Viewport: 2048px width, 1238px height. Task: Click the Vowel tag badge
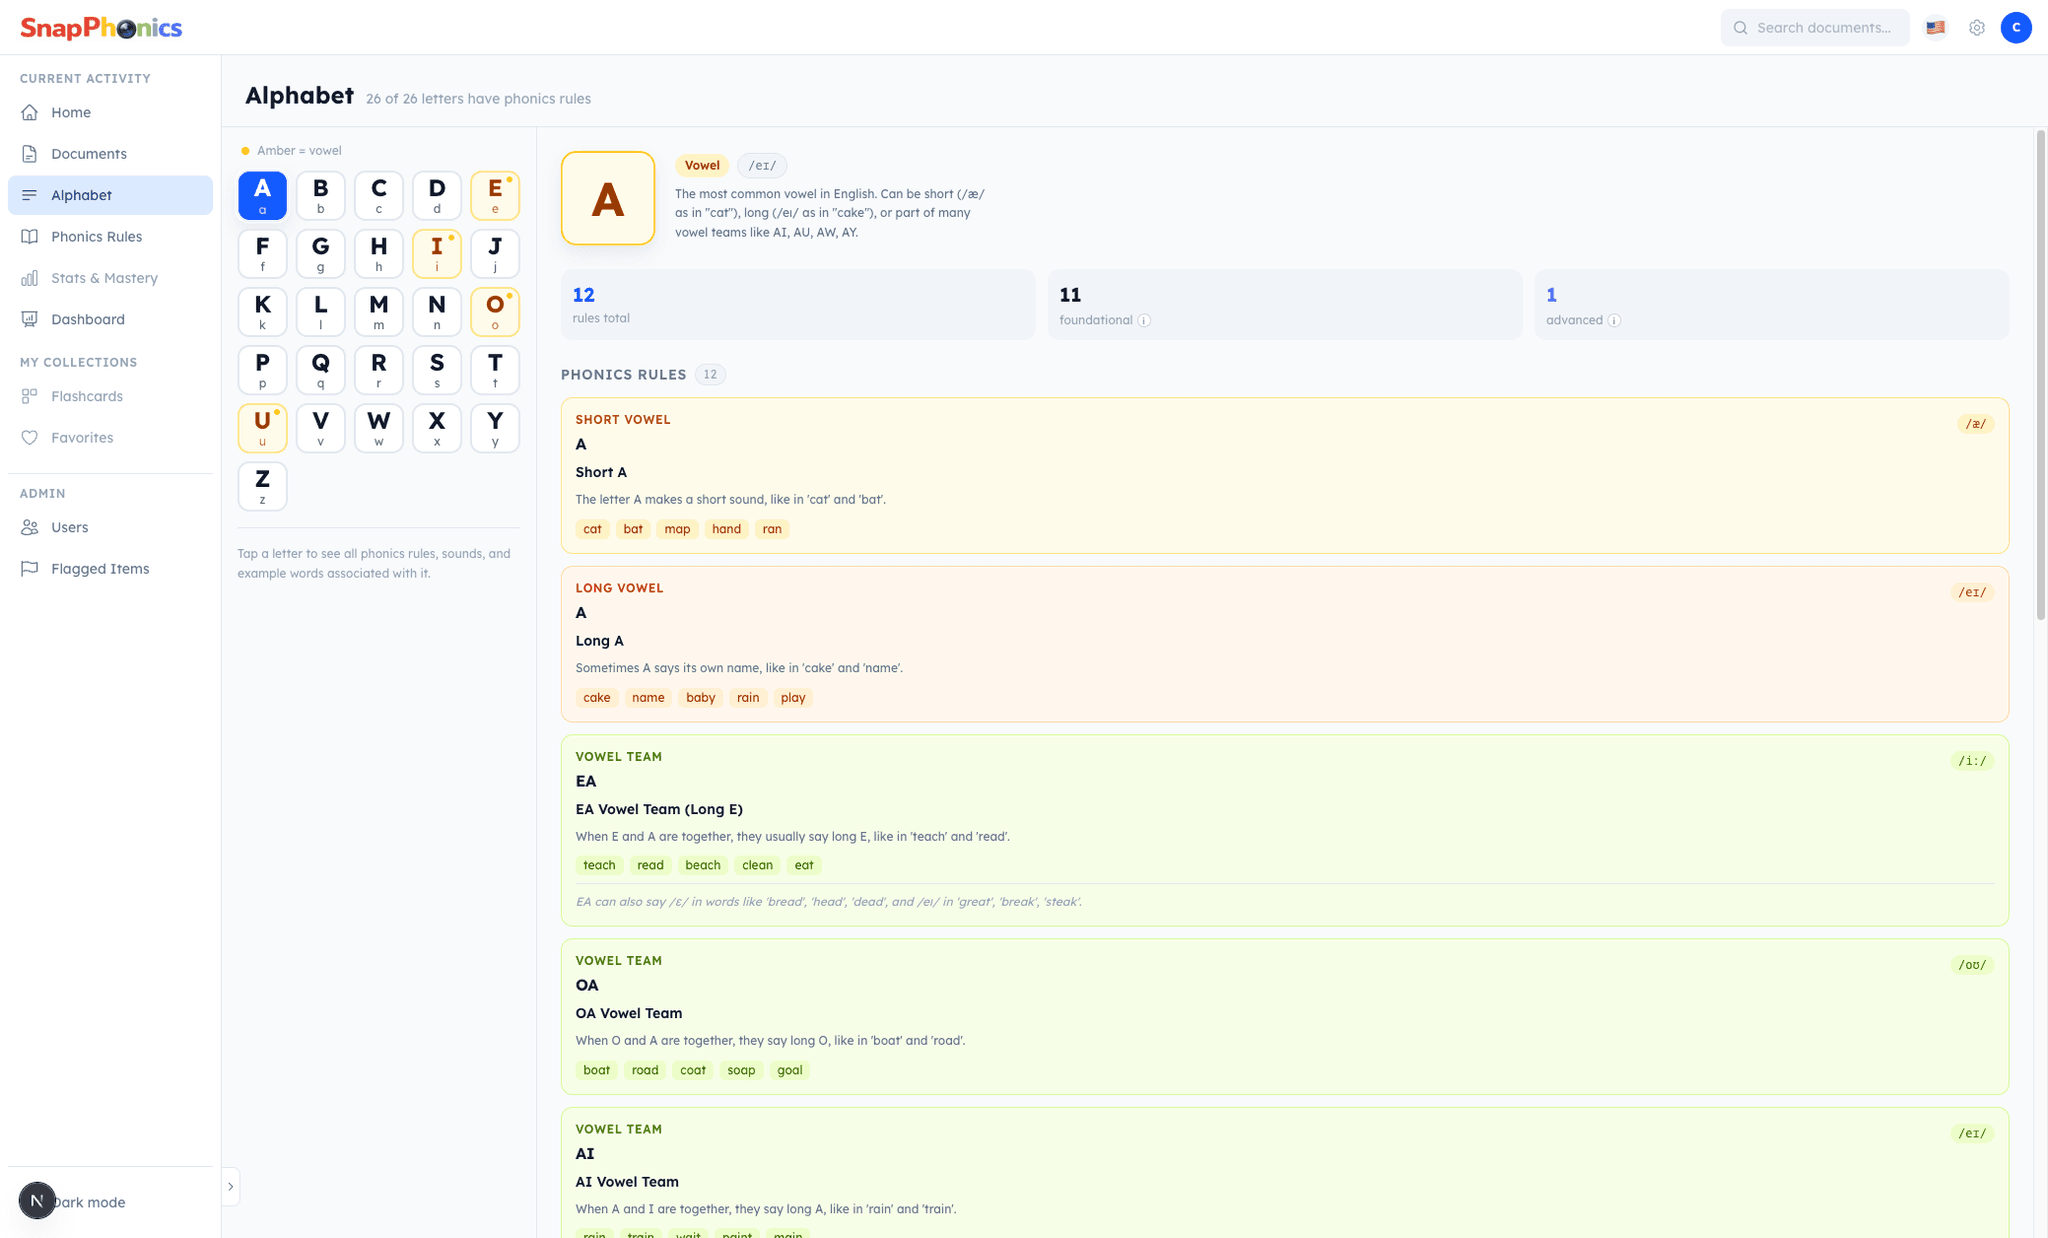702,166
